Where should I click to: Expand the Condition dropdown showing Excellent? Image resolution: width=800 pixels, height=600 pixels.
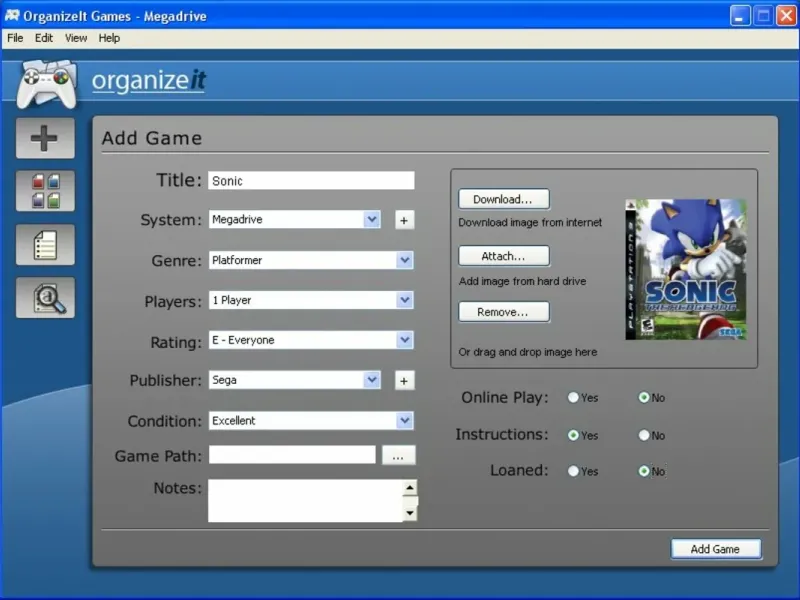pos(311,421)
